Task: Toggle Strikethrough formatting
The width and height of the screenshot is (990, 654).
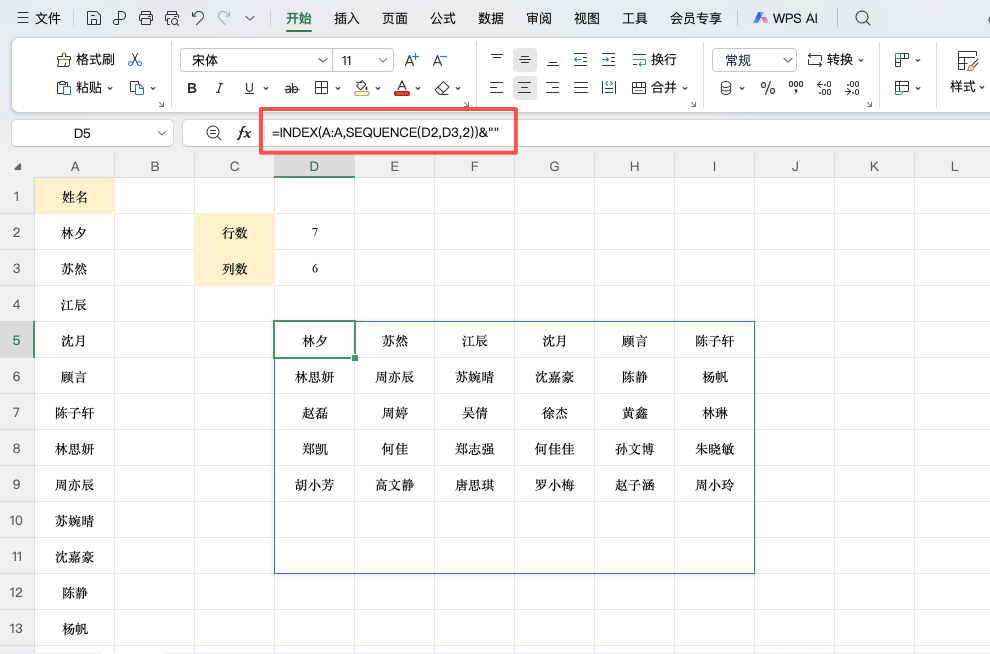Action: [x=291, y=88]
